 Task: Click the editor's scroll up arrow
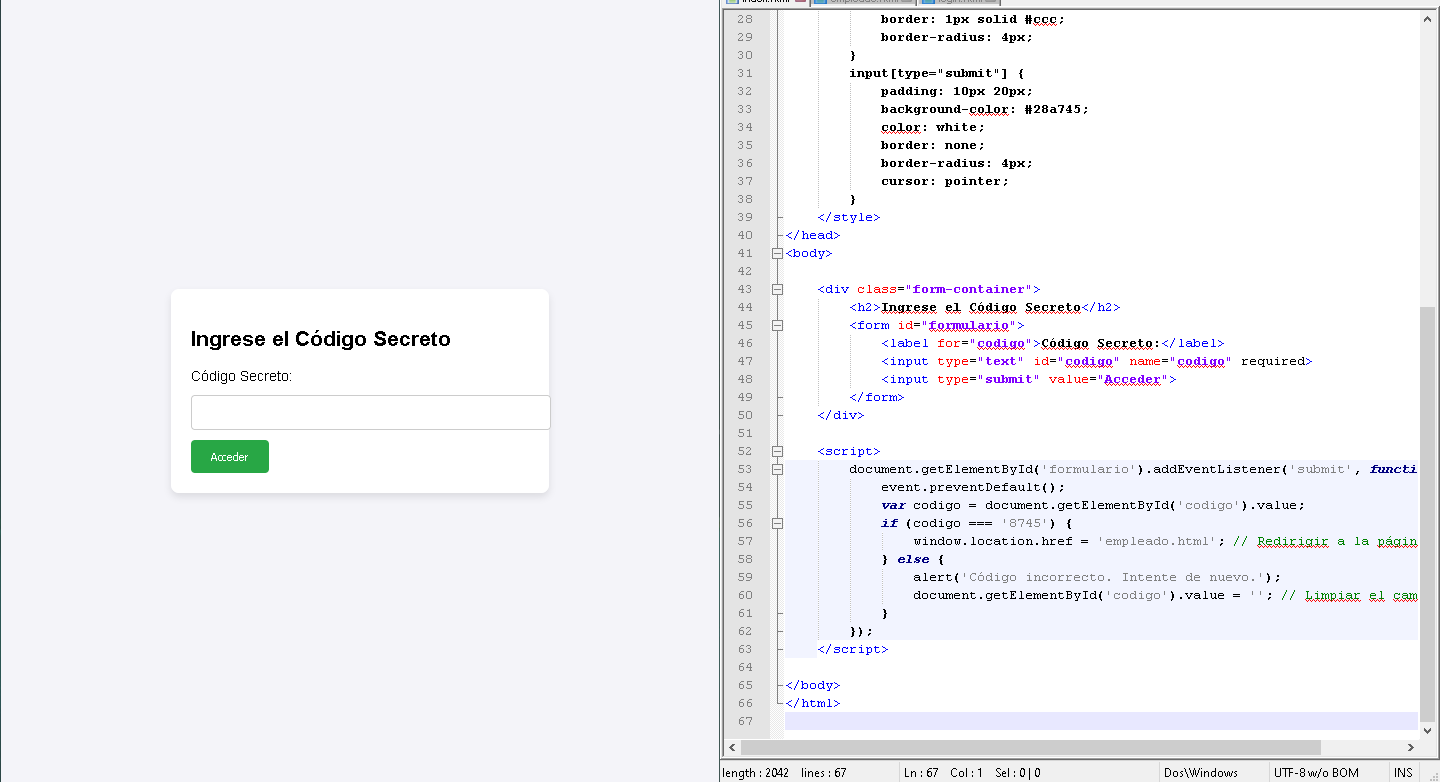tap(1428, 18)
